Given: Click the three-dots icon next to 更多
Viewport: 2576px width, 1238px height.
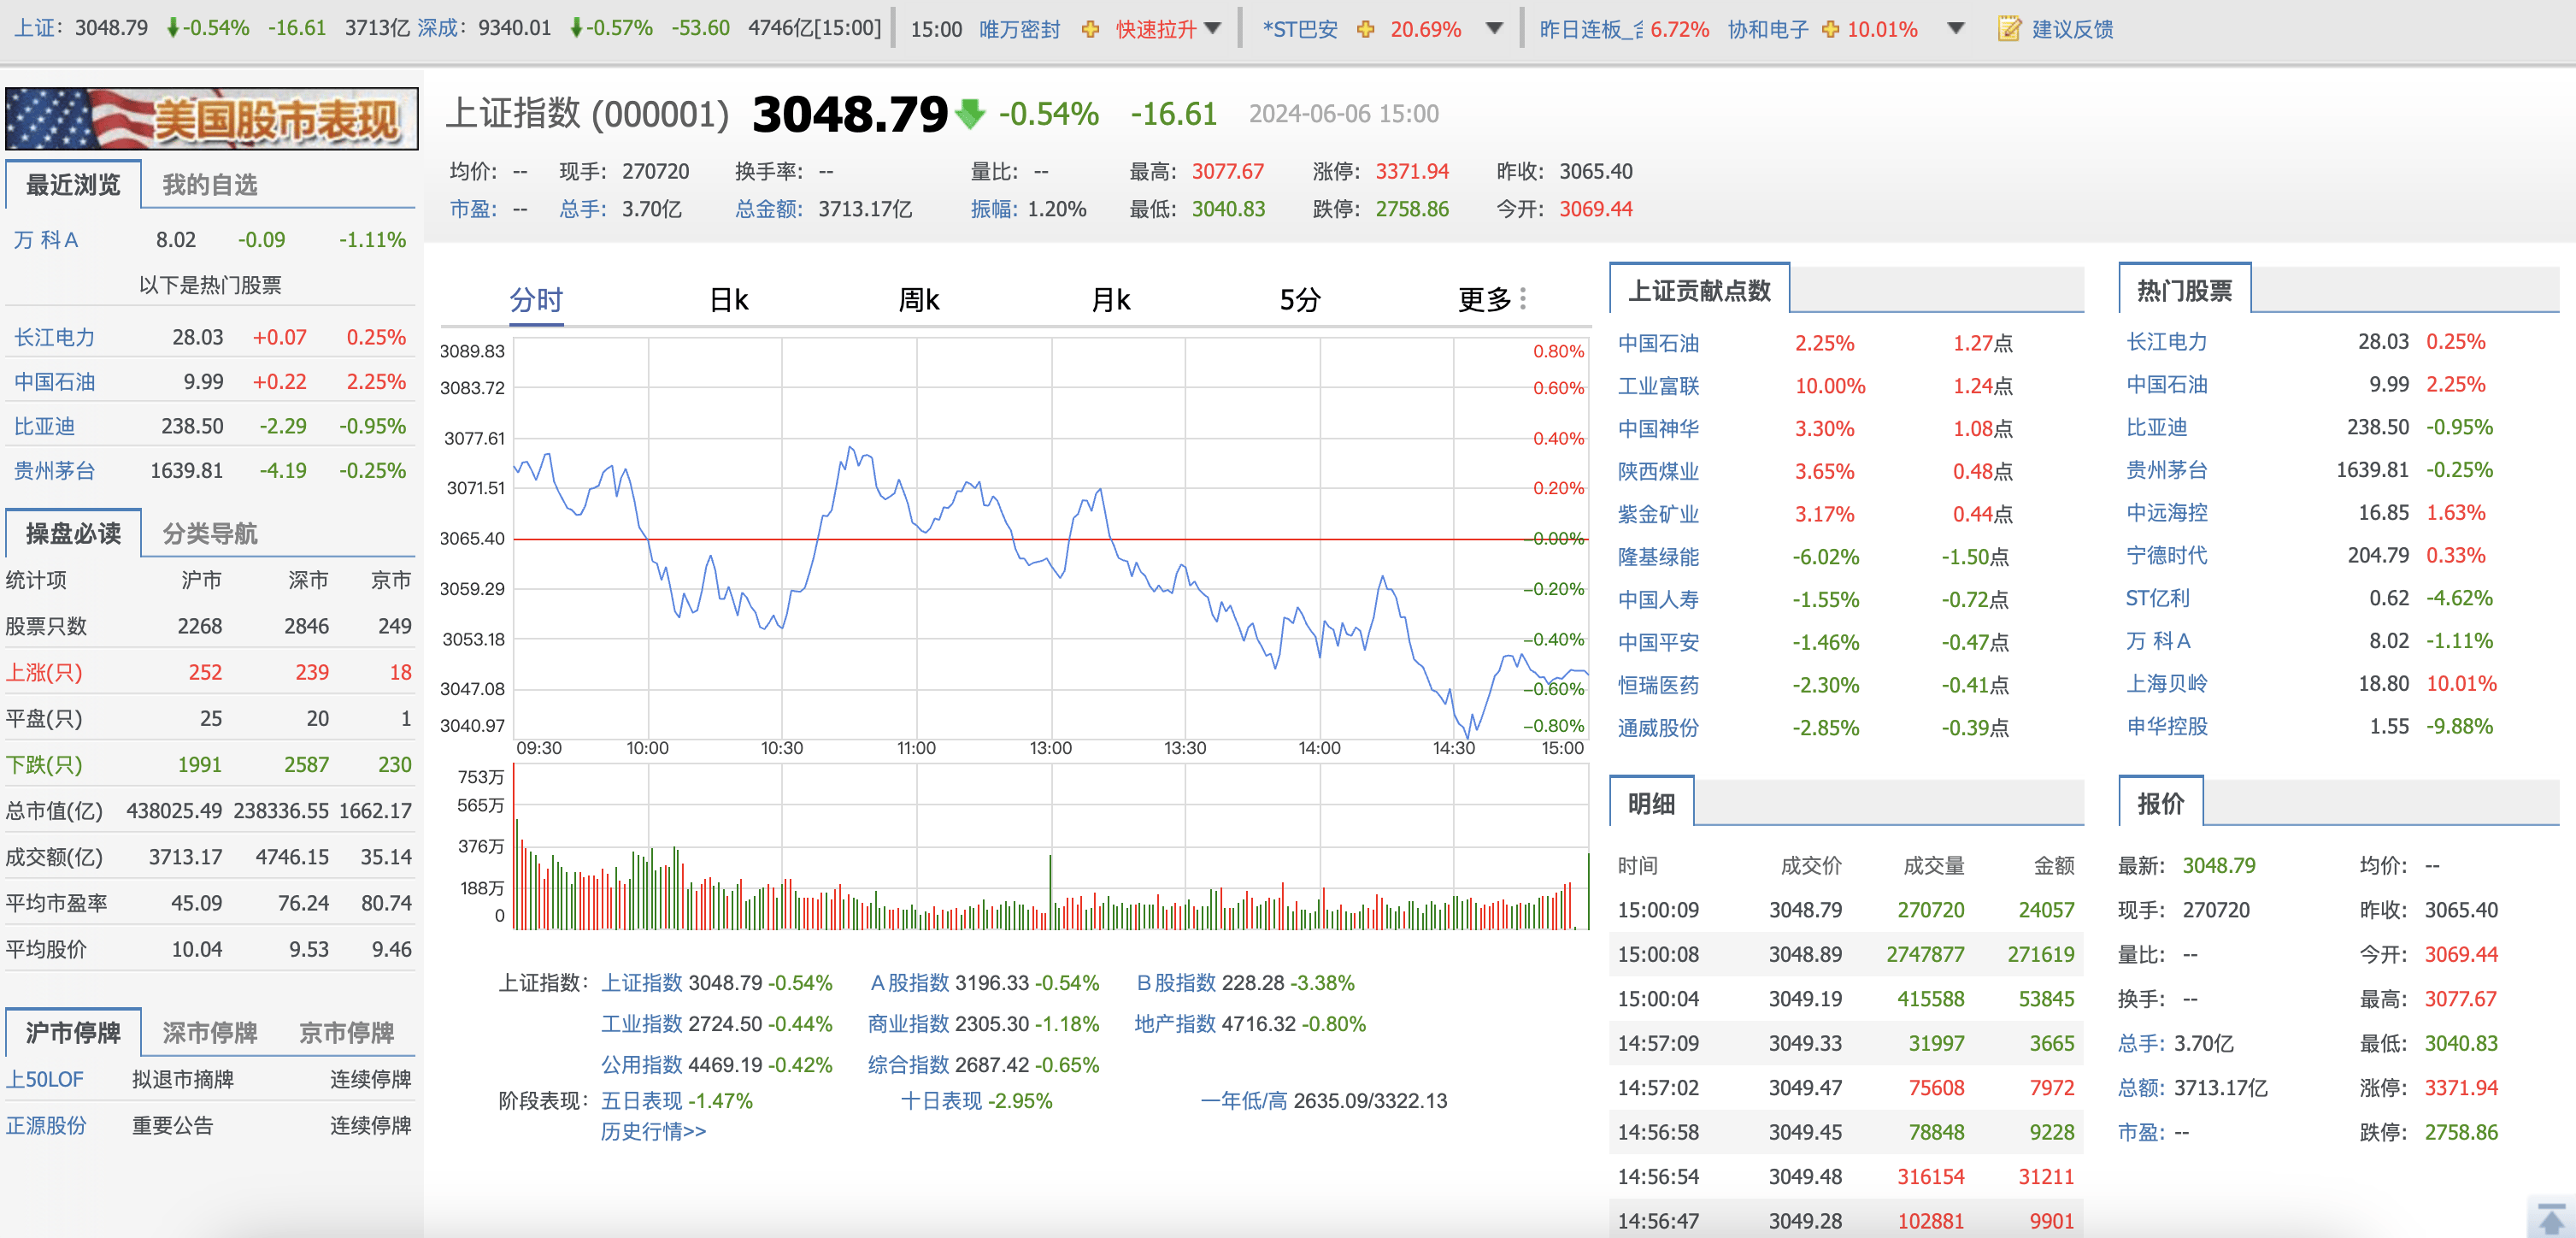Looking at the screenshot, I should click(1523, 299).
